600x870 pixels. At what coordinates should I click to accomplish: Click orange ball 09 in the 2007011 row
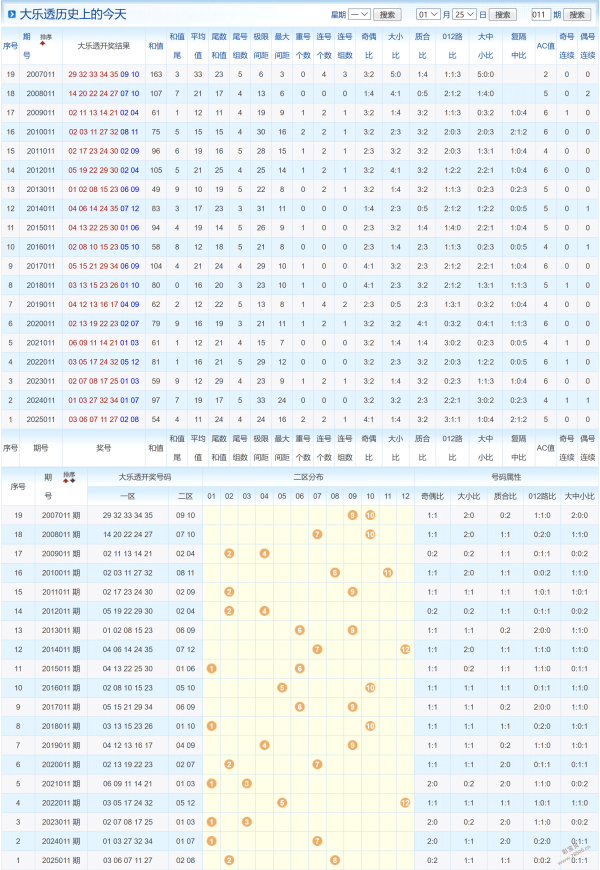pyautogui.click(x=352, y=514)
